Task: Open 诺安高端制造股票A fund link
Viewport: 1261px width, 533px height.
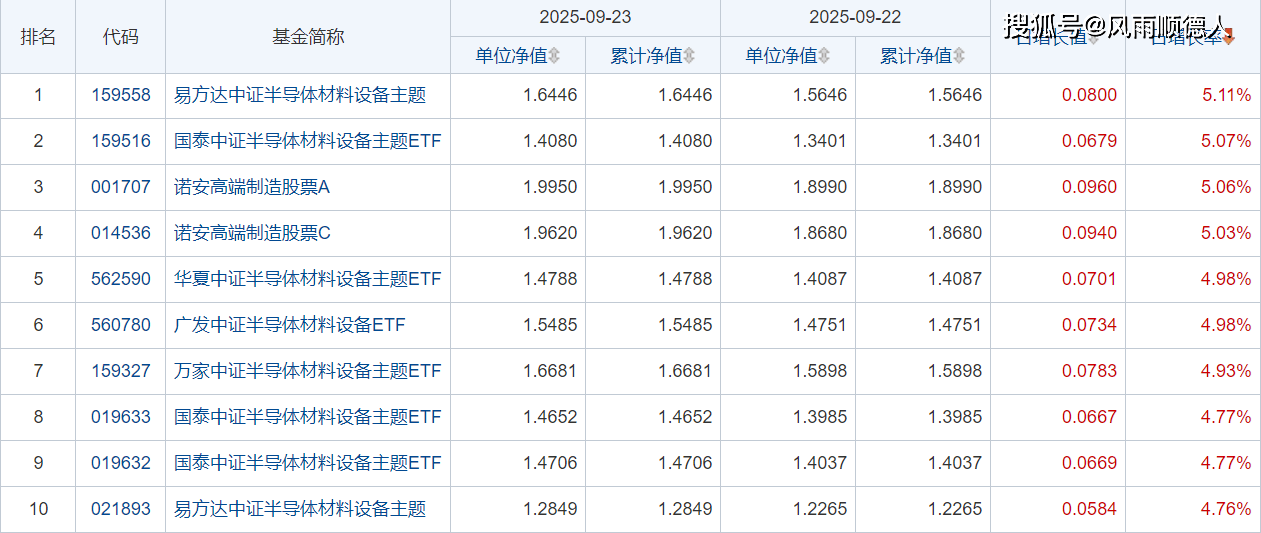Action: (x=252, y=187)
